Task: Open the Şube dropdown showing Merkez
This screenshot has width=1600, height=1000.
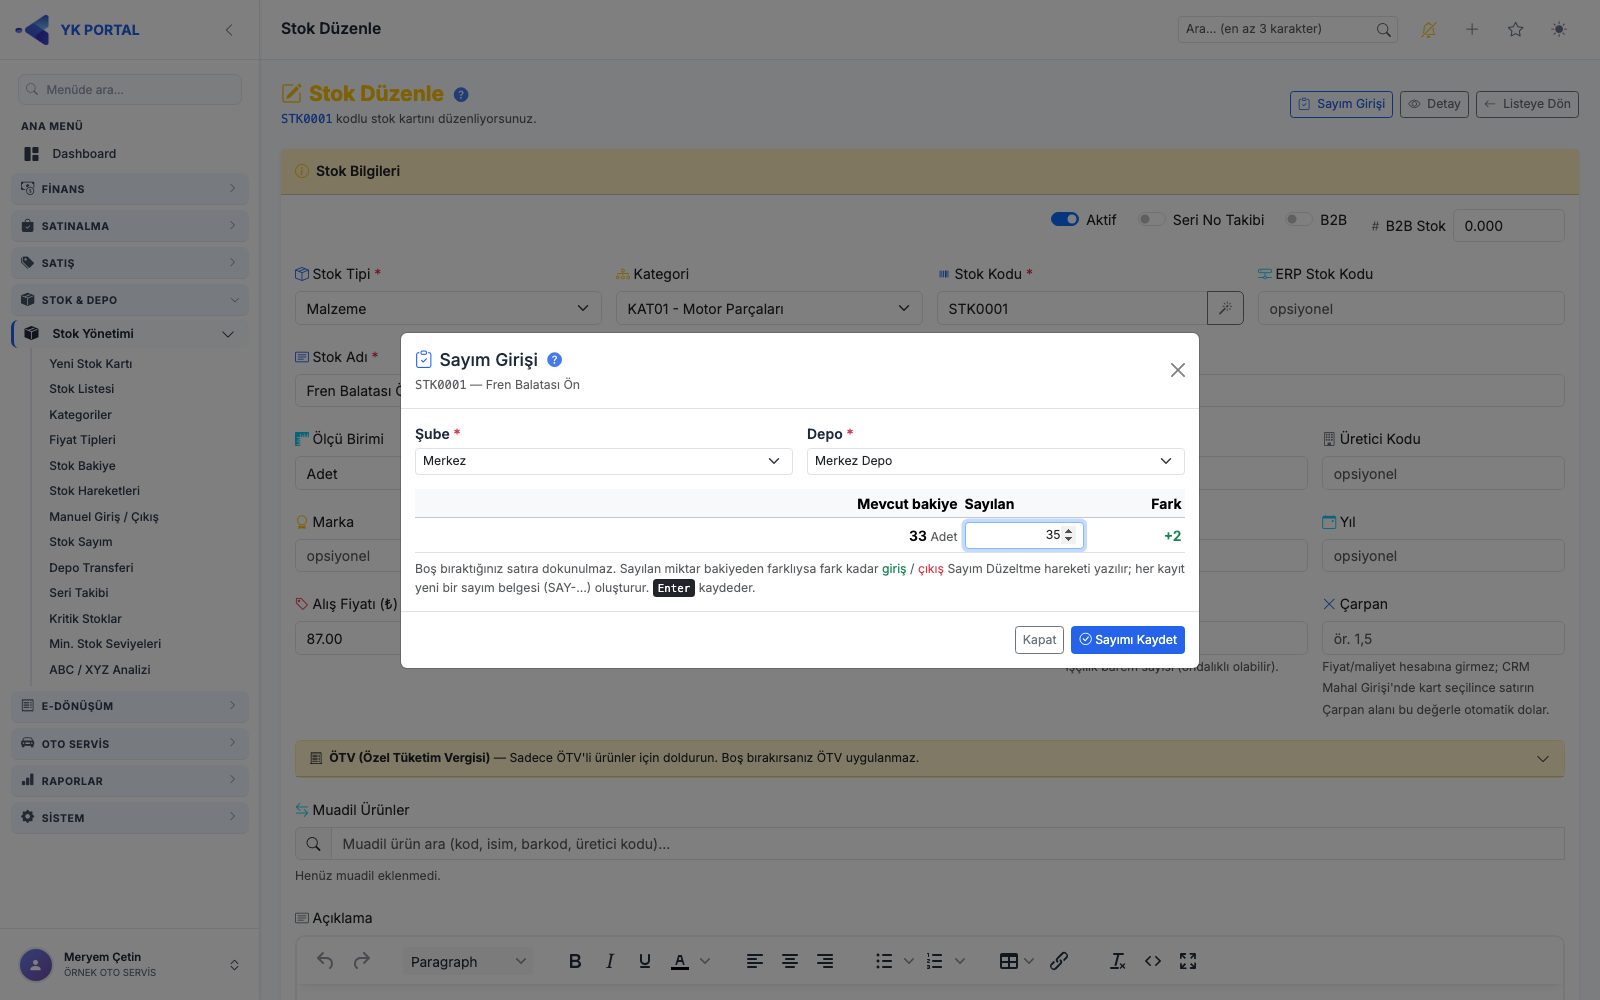Action: [x=603, y=461]
